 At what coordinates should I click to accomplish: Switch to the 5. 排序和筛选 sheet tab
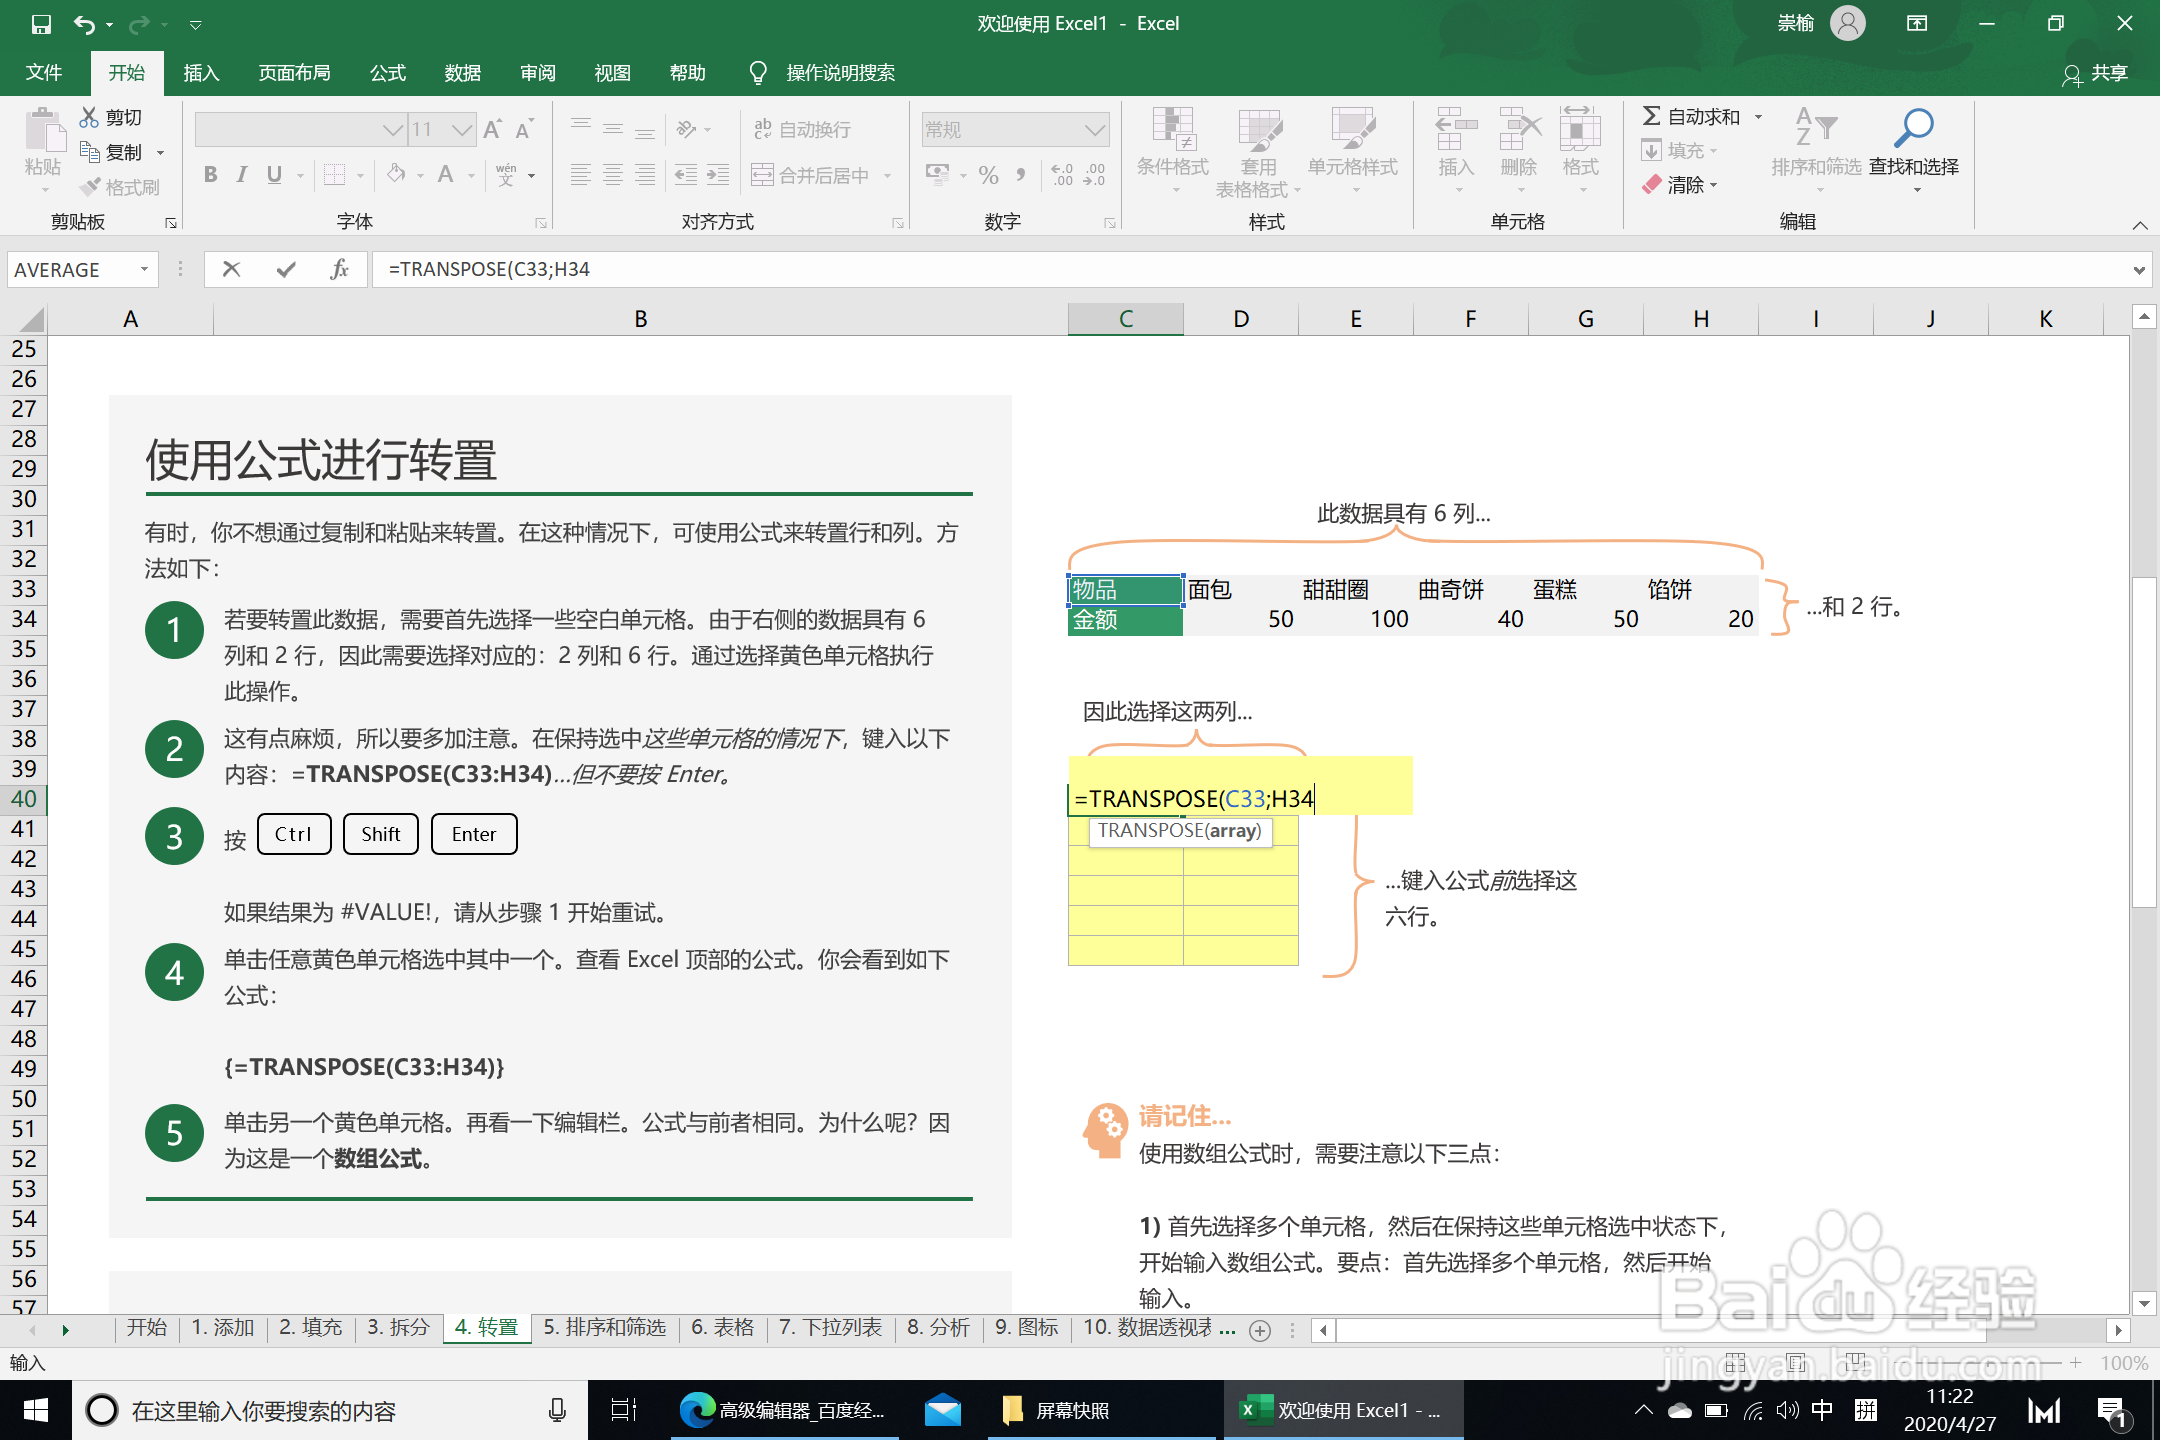click(604, 1327)
